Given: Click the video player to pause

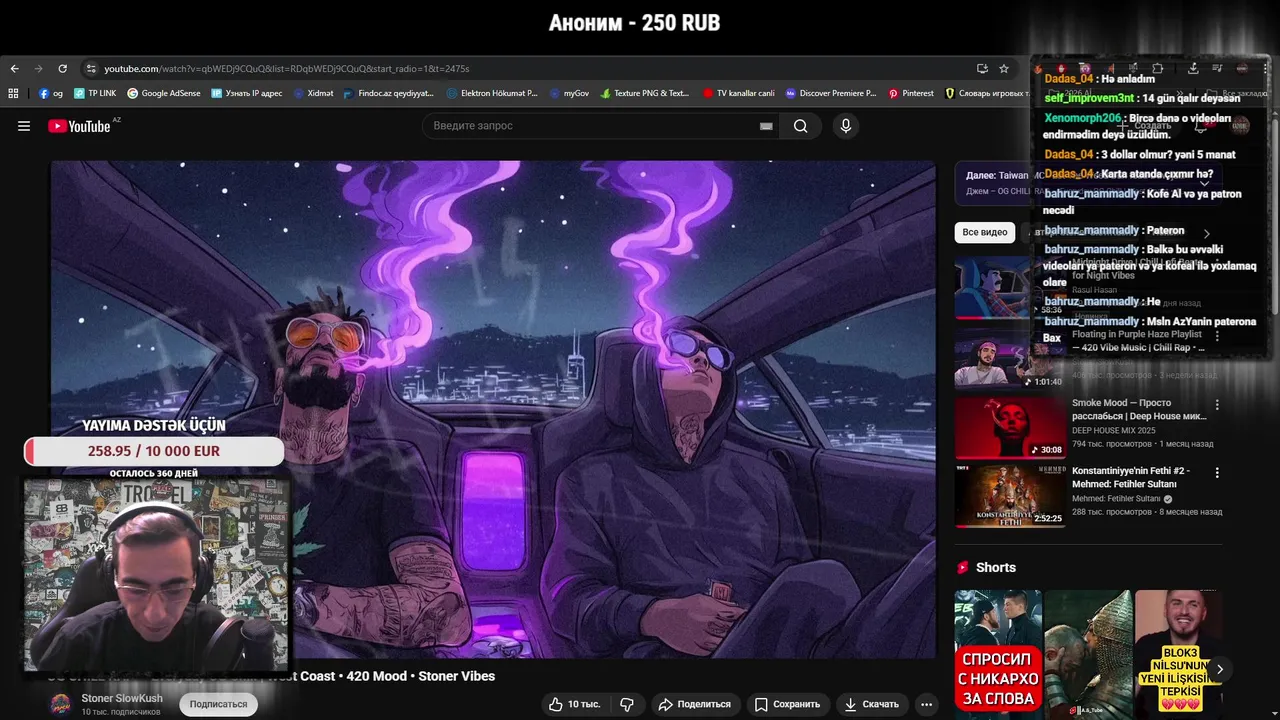Looking at the screenshot, I should 493,409.
